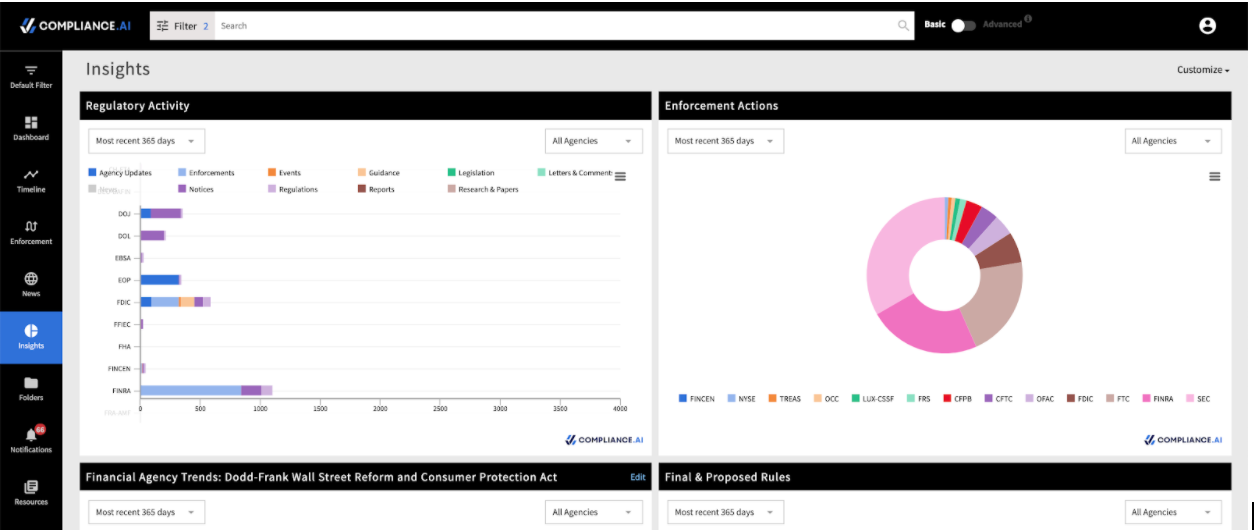Toggle Letters & Comments legend series

tap(575, 173)
